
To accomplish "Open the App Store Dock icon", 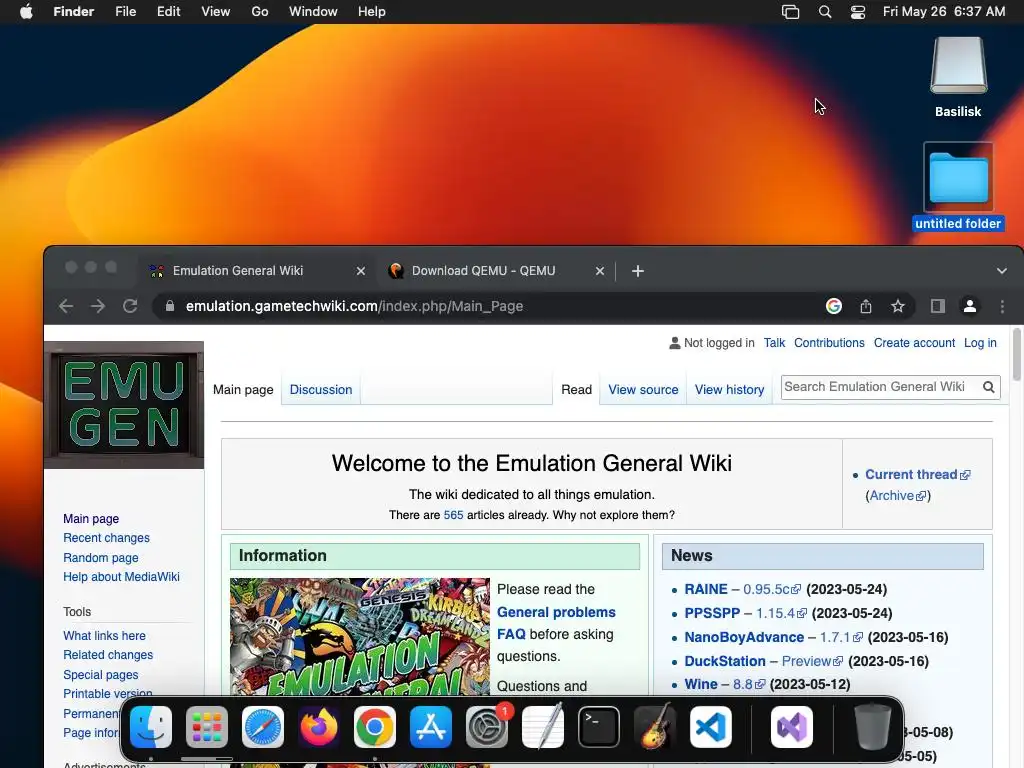I will (x=431, y=727).
